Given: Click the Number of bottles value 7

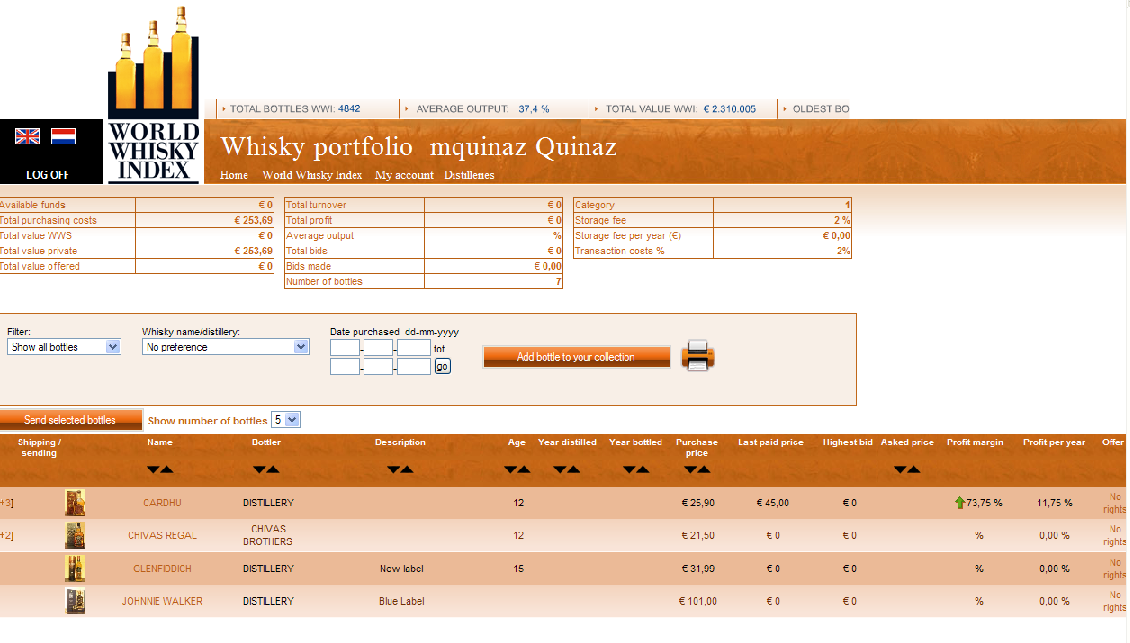Looking at the screenshot, I should [559, 282].
